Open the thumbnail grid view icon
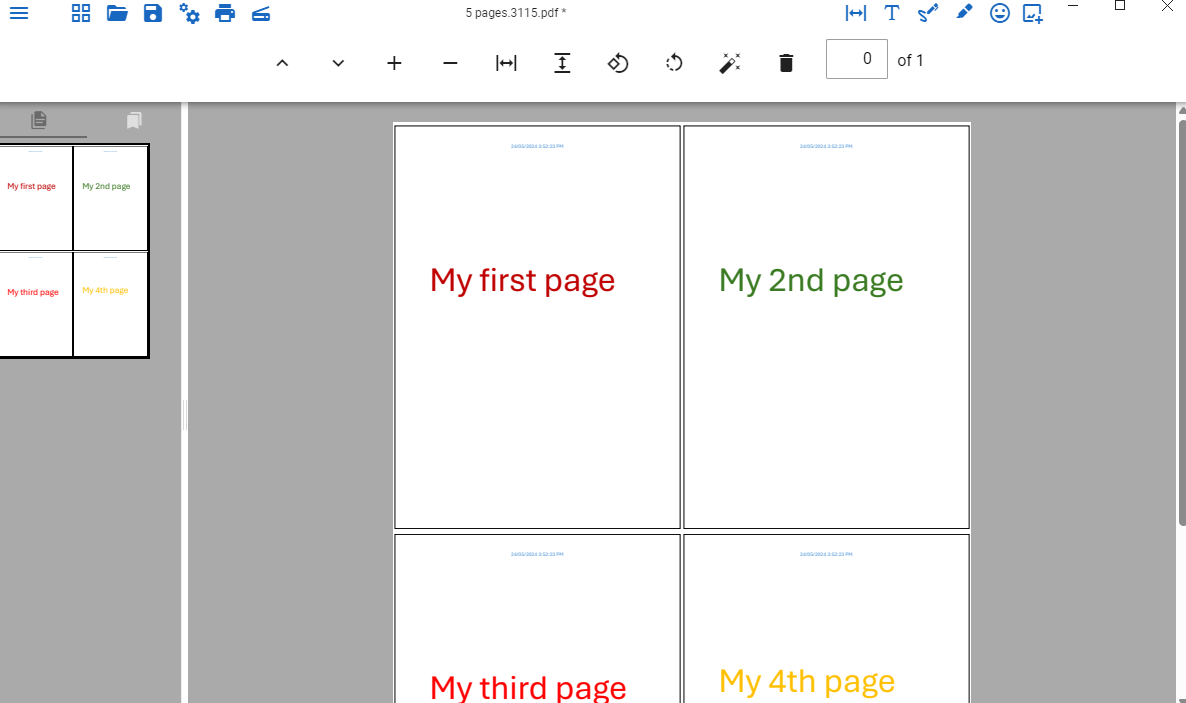Image resolution: width=1186 pixels, height=703 pixels. coord(81,14)
